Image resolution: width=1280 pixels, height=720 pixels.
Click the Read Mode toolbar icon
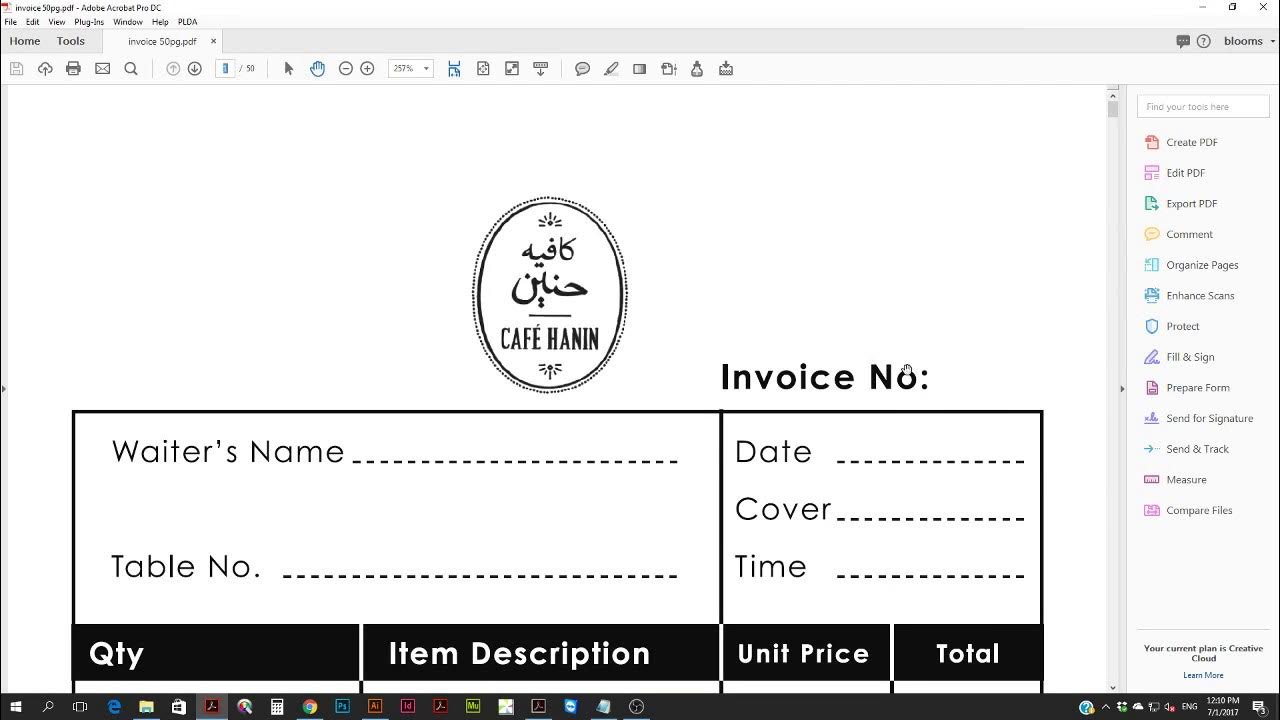(541, 69)
